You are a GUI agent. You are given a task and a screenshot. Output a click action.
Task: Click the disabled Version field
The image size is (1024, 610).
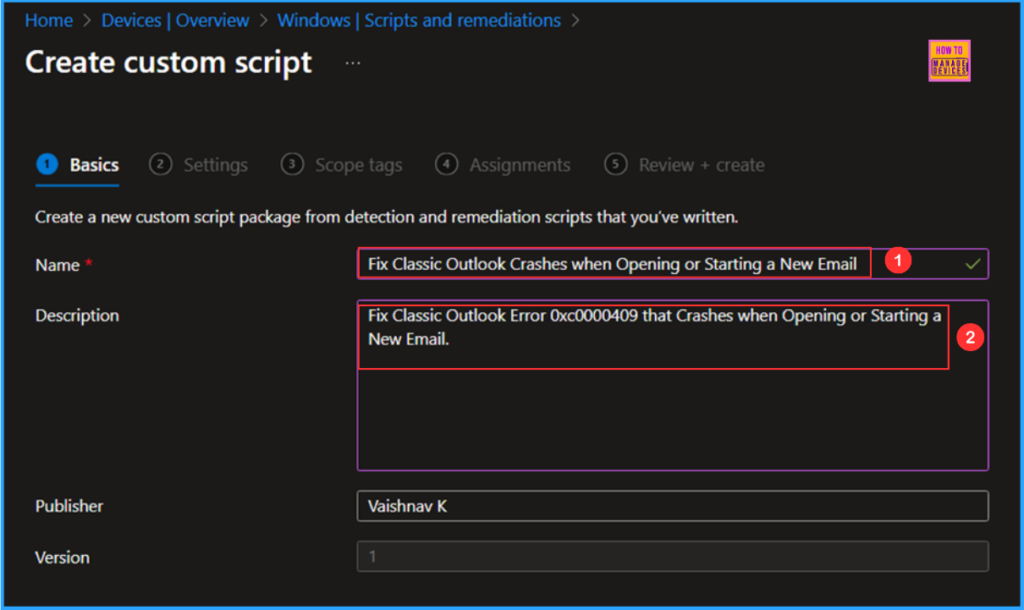[x=673, y=556]
